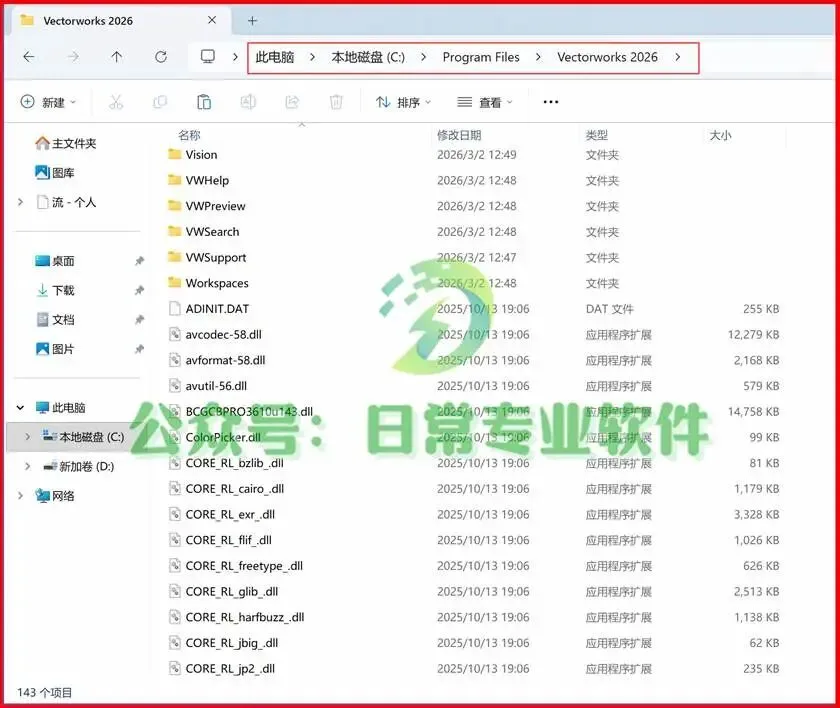Click the Delete trash icon
840x708 pixels.
[x=336, y=102]
